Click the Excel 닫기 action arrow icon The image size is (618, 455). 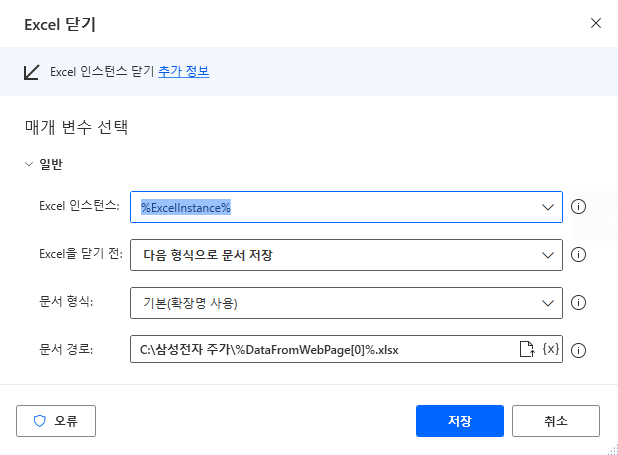pos(32,72)
